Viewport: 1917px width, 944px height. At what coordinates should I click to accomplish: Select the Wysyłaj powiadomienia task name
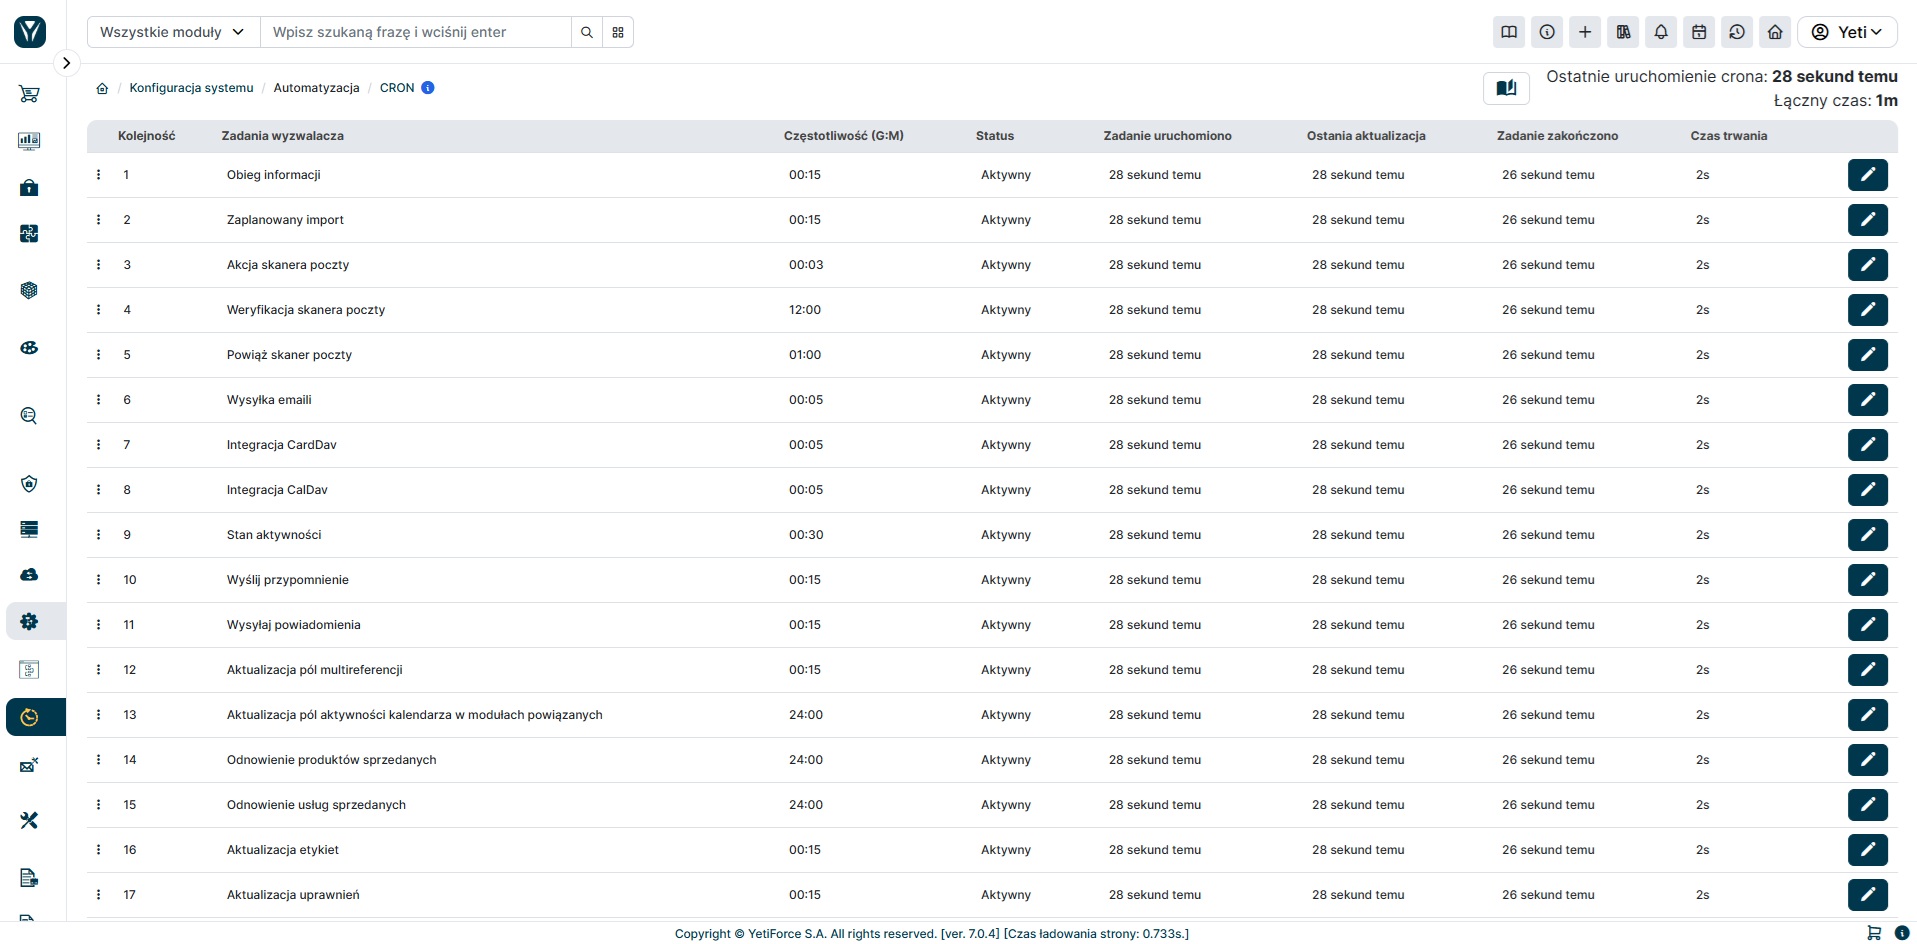pos(294,625)
